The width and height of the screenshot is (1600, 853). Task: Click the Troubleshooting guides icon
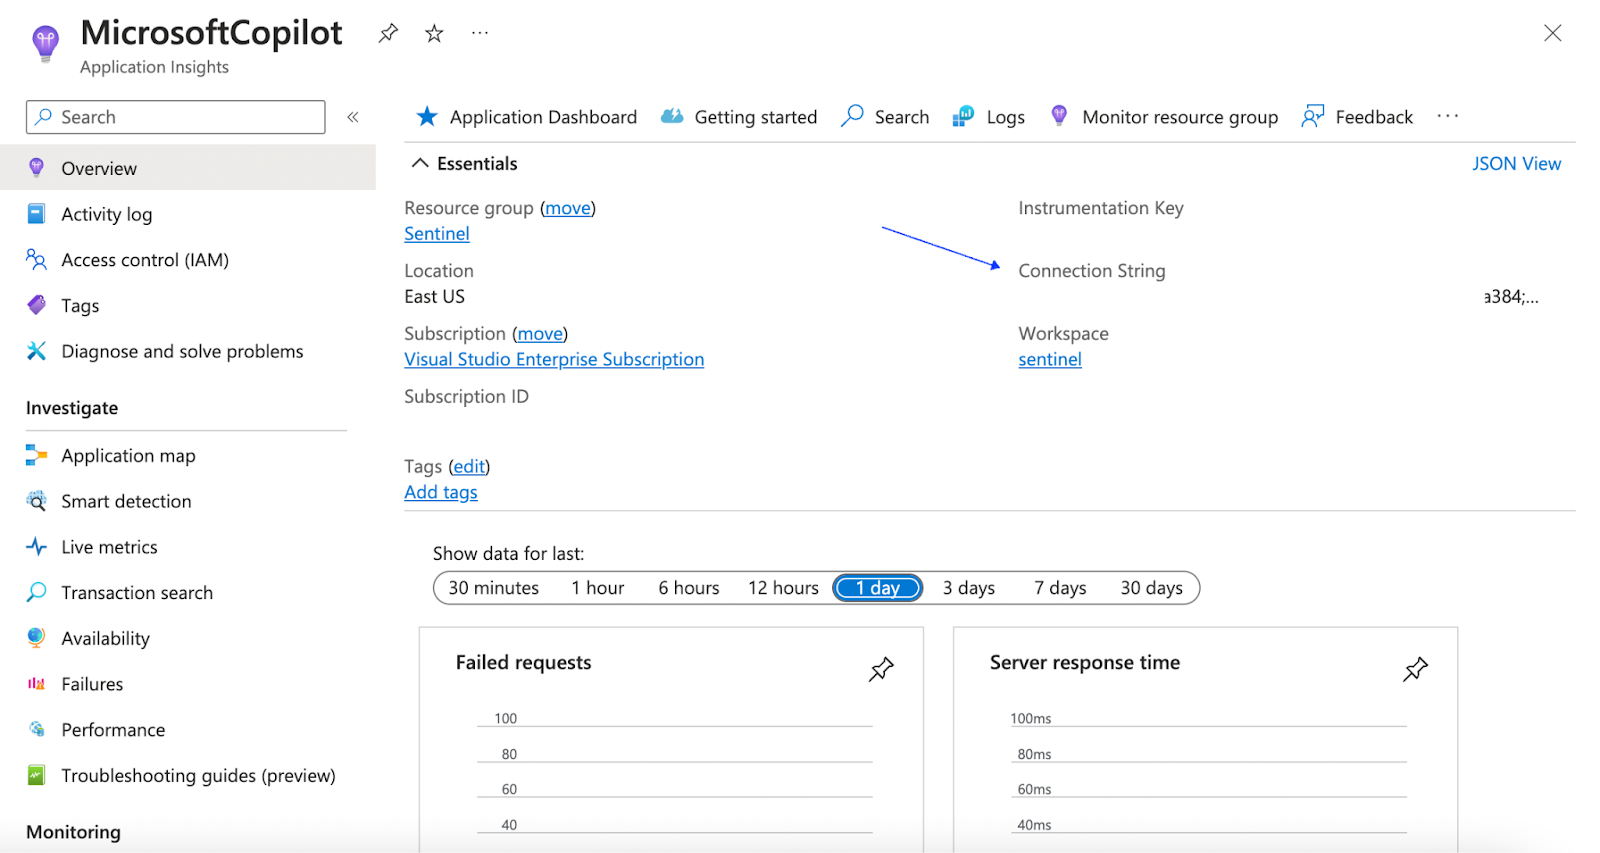coord(37,775)
